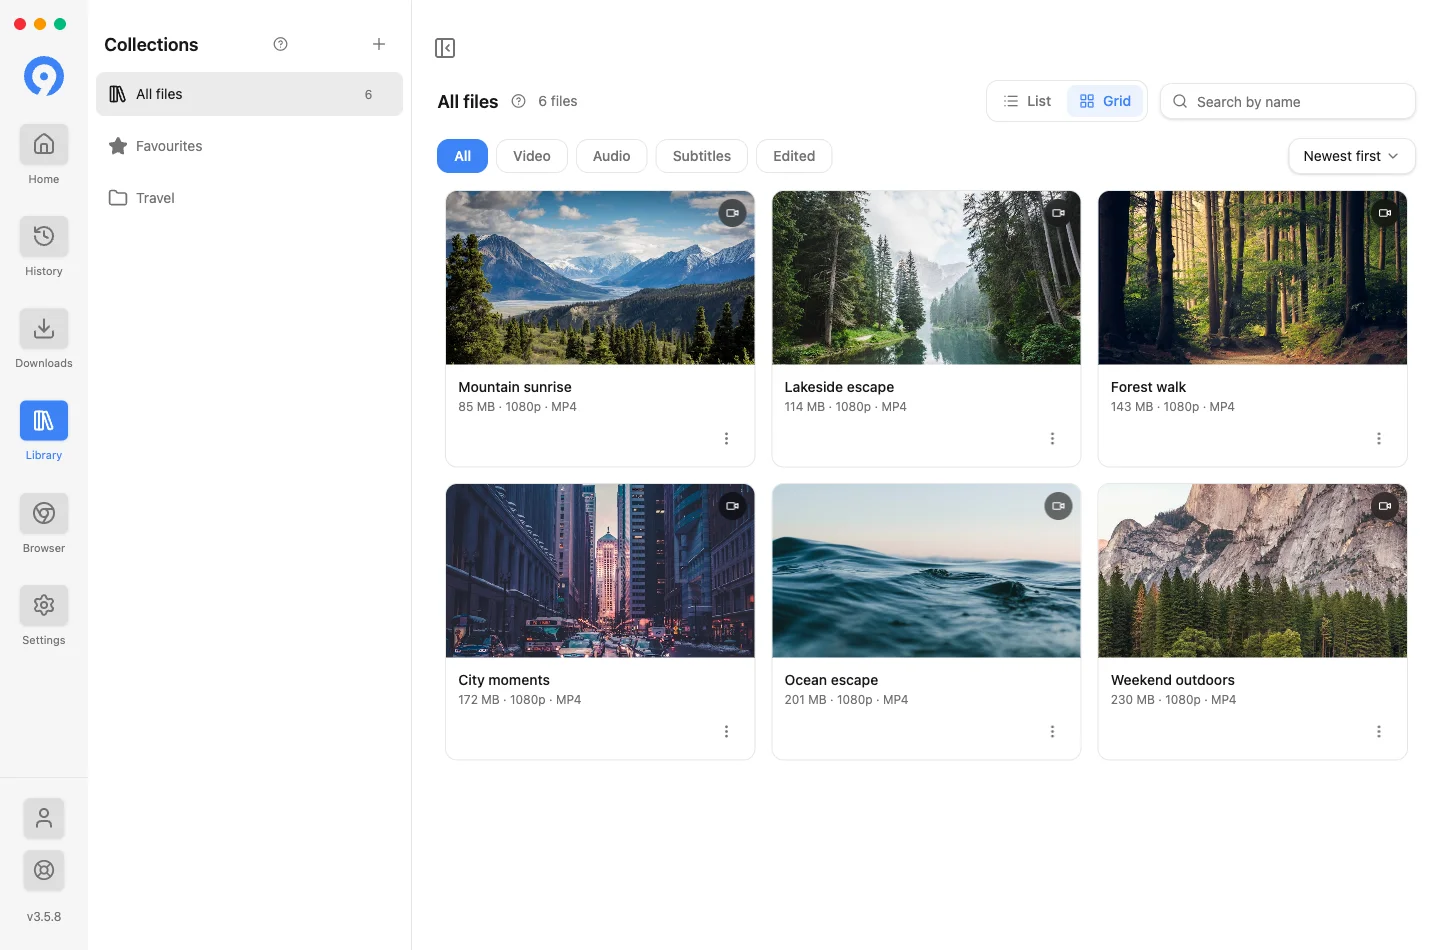Open the Favourites collection
Image resolution: width=1440 pixels, height=950 pixels.
(x=250, y=146)
